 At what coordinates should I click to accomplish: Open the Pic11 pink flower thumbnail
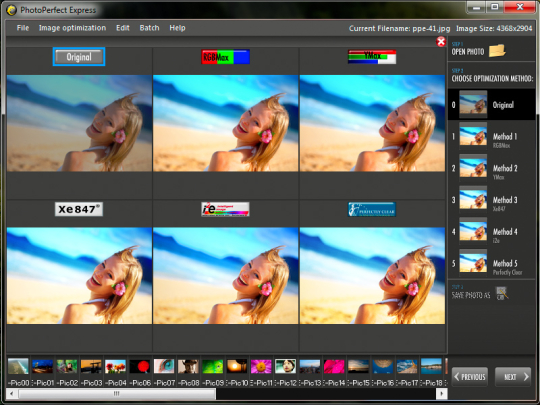click(261, 366)
